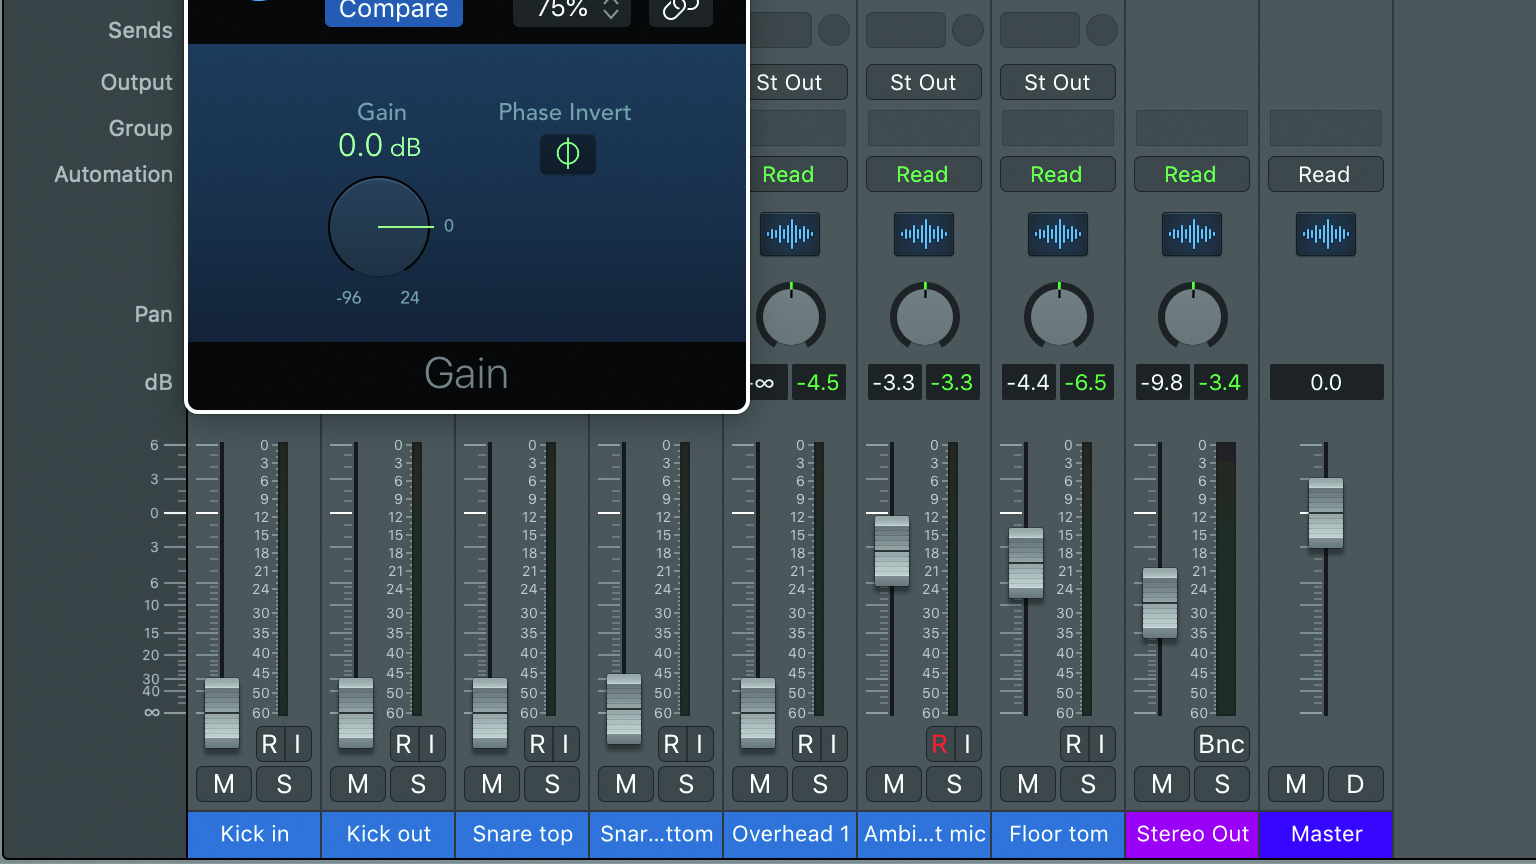Mute the Kick in channel
The image size is (1536, 864).
(224, 784)
